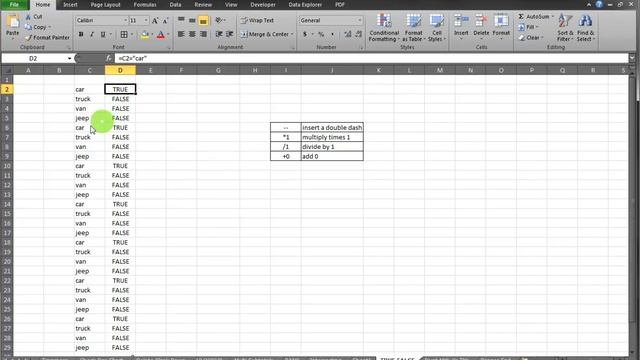Open the File tab
Viewport: 640px width, 360px height.
[x=14, y=4]
